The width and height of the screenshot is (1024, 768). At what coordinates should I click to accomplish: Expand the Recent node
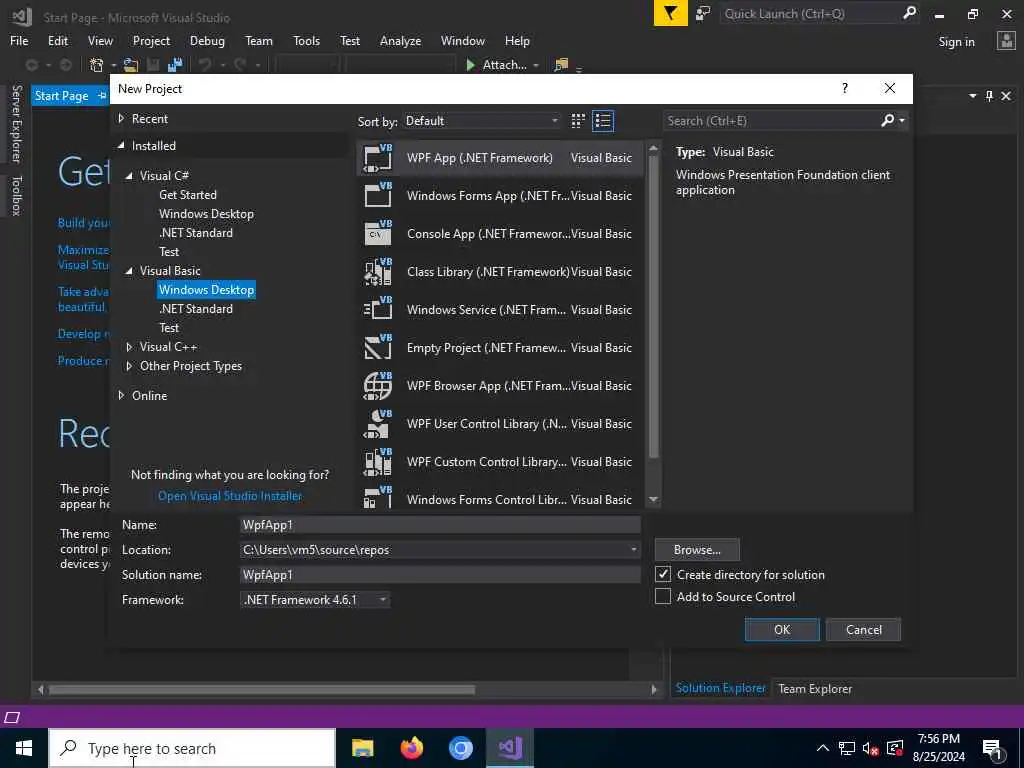(121, 118)
